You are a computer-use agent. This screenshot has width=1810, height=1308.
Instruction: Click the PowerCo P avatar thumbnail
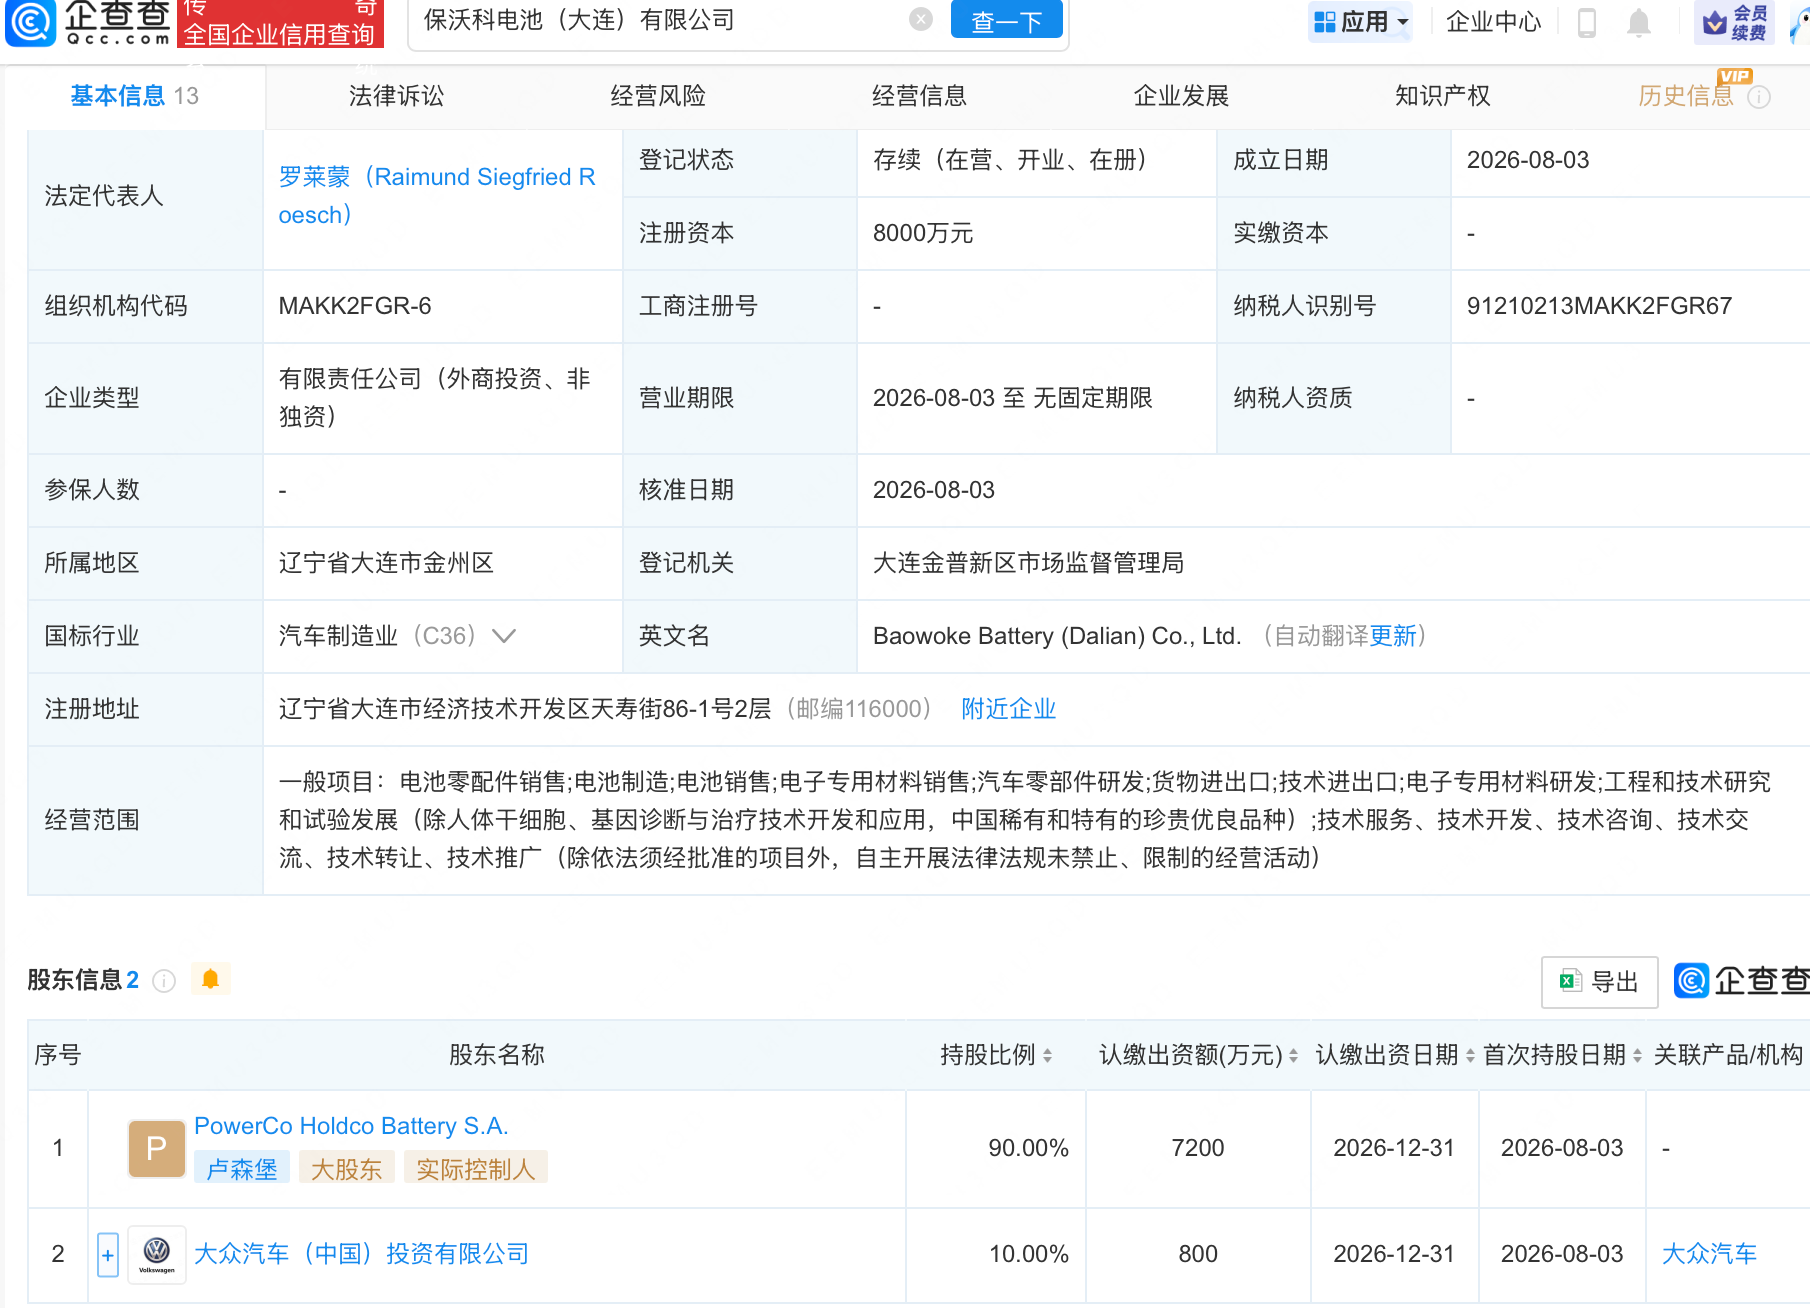coord(157,1148)
